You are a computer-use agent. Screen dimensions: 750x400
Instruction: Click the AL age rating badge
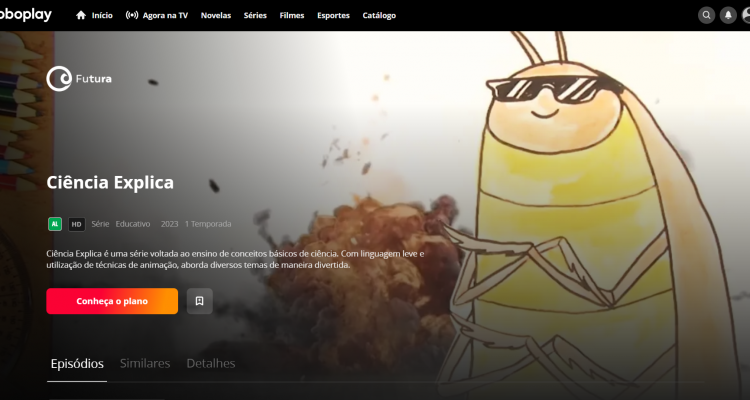tap(55, 224)
